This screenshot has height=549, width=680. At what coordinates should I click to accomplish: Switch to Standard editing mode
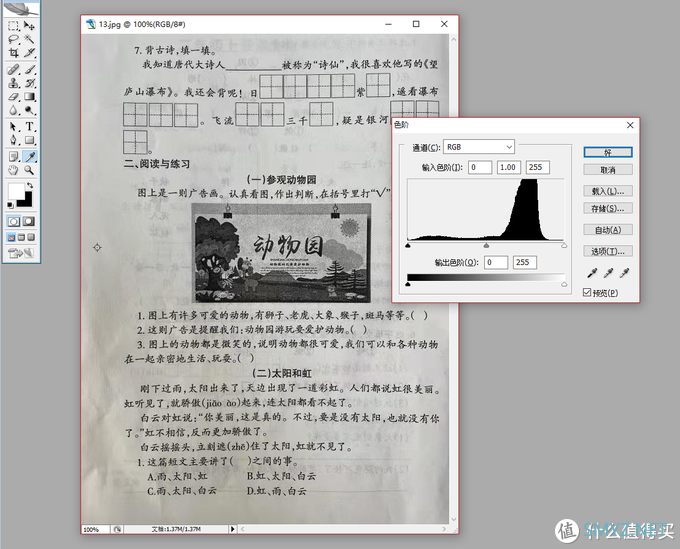(13, 222)
